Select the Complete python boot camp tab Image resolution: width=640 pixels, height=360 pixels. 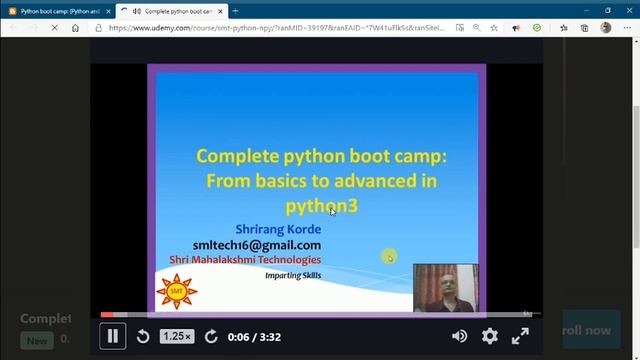(171, 11)
